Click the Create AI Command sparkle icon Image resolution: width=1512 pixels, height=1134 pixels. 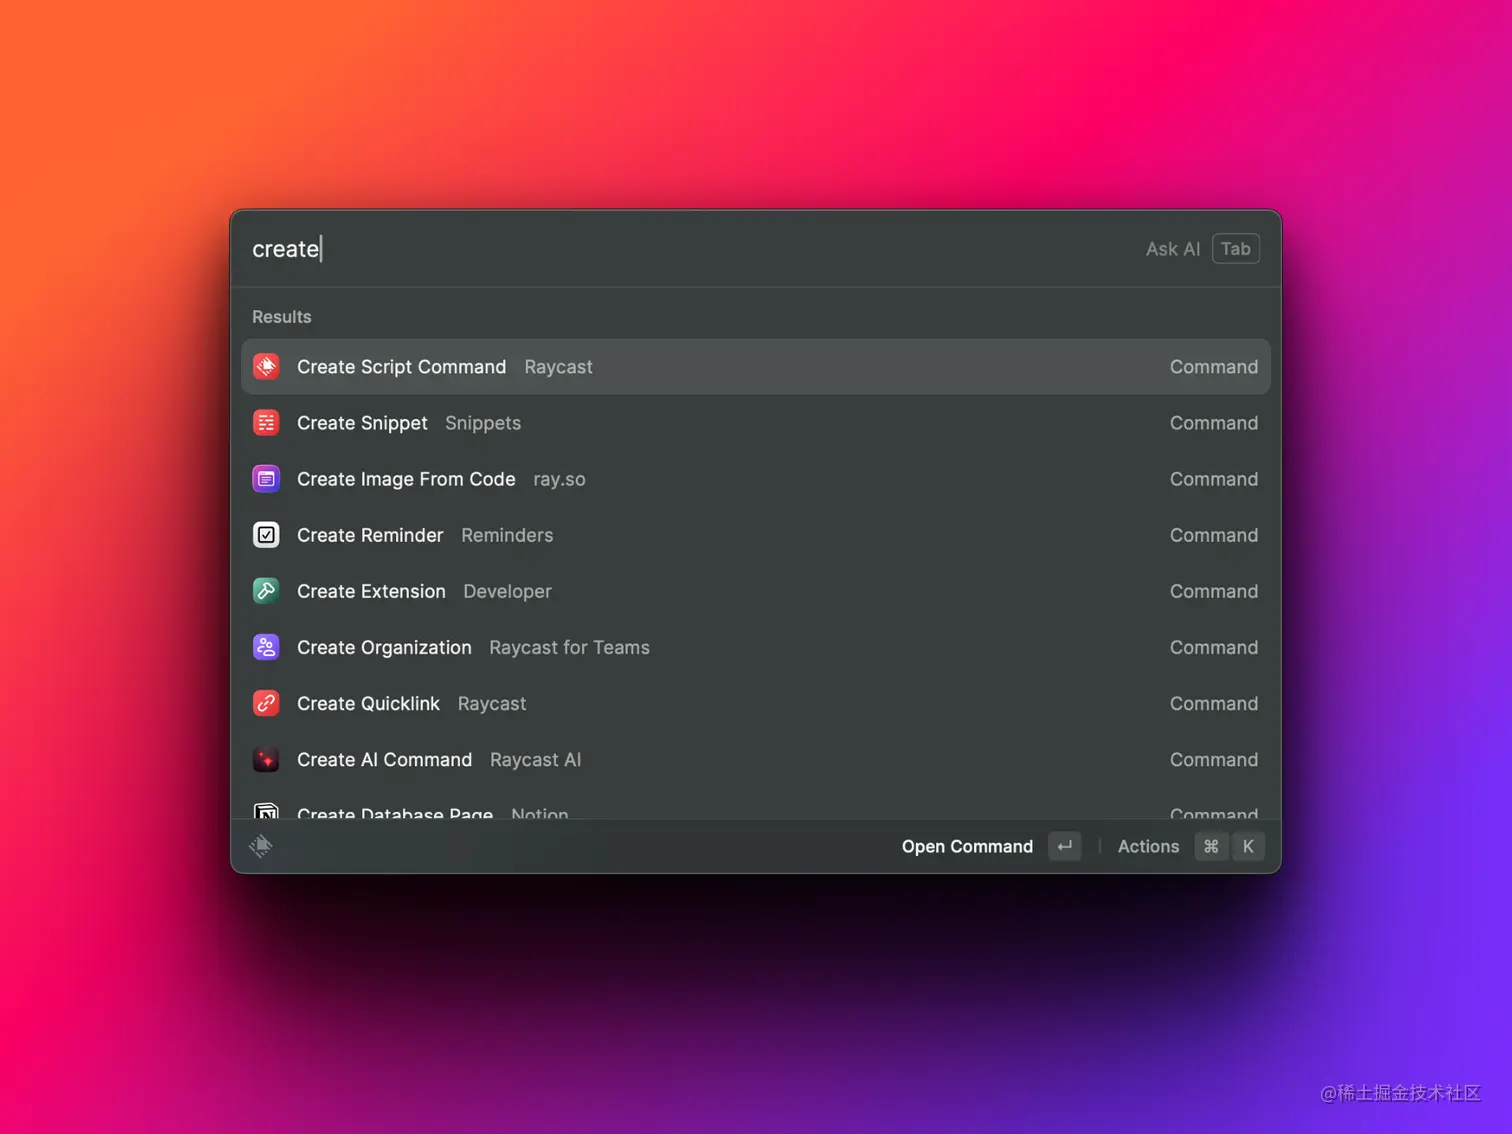point(266,759)
